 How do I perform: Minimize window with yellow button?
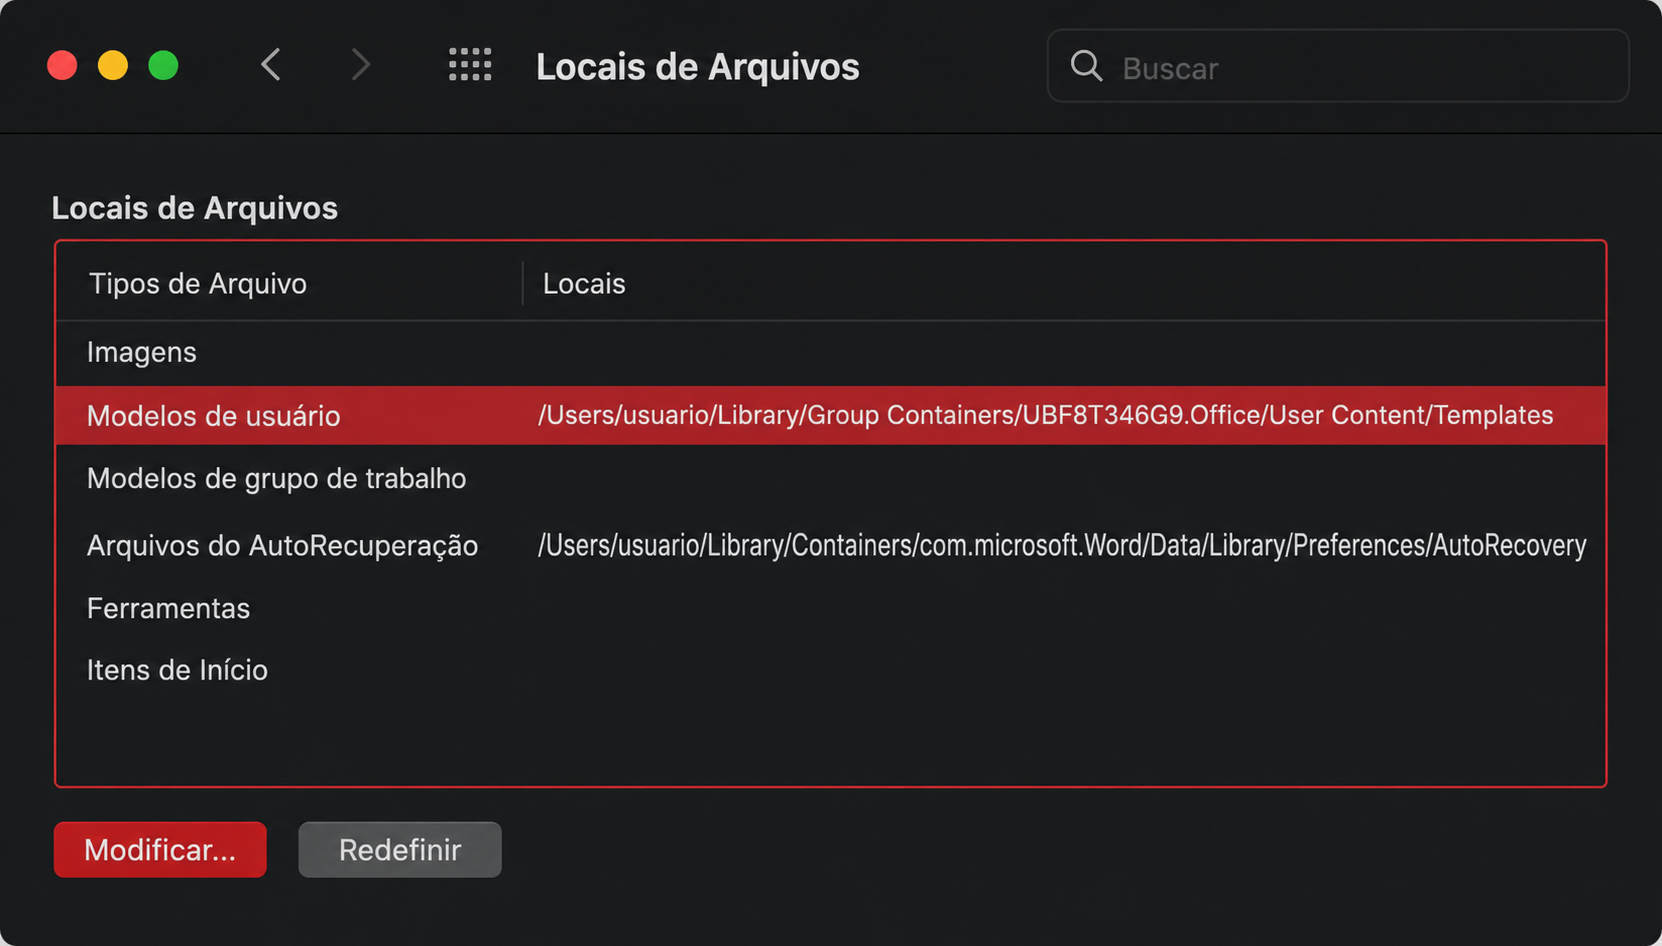(x=113, y=65)
